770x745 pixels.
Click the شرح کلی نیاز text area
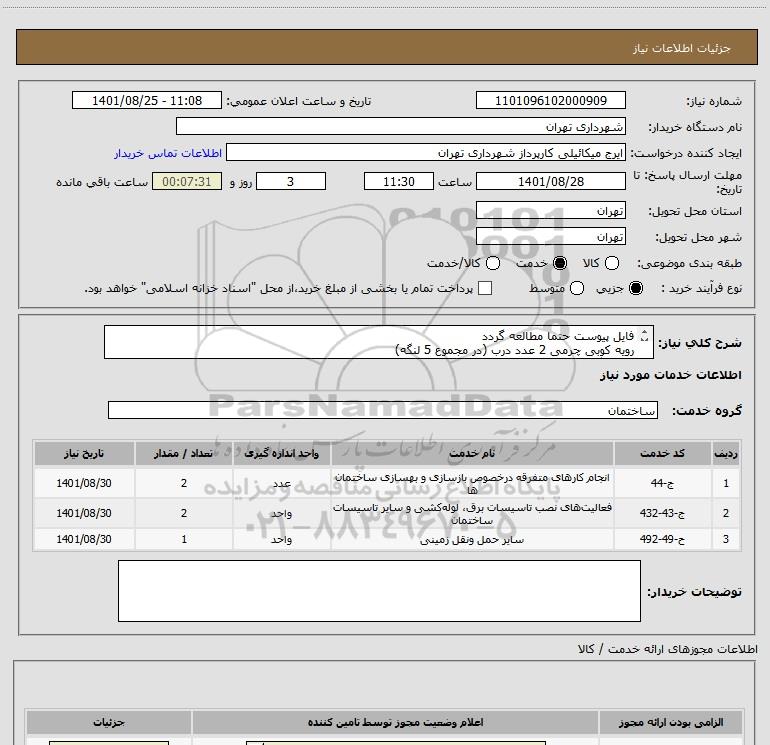coord(379,342)
